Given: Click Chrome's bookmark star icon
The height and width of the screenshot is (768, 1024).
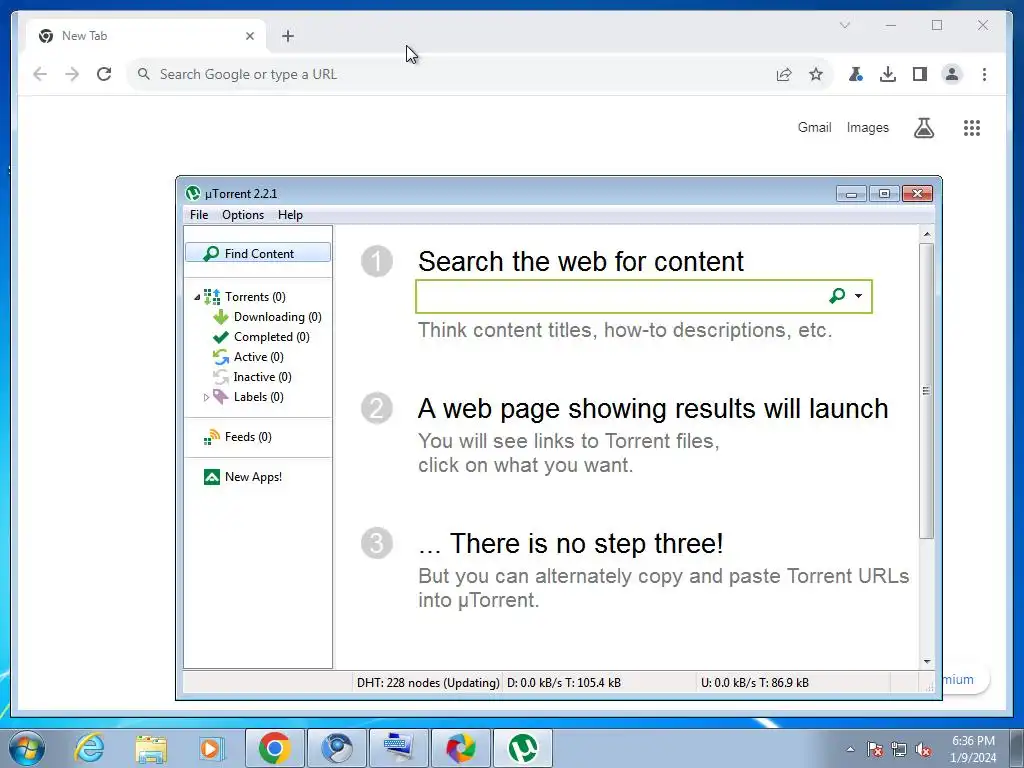Looking at the screenshot, I should point(816,74).
